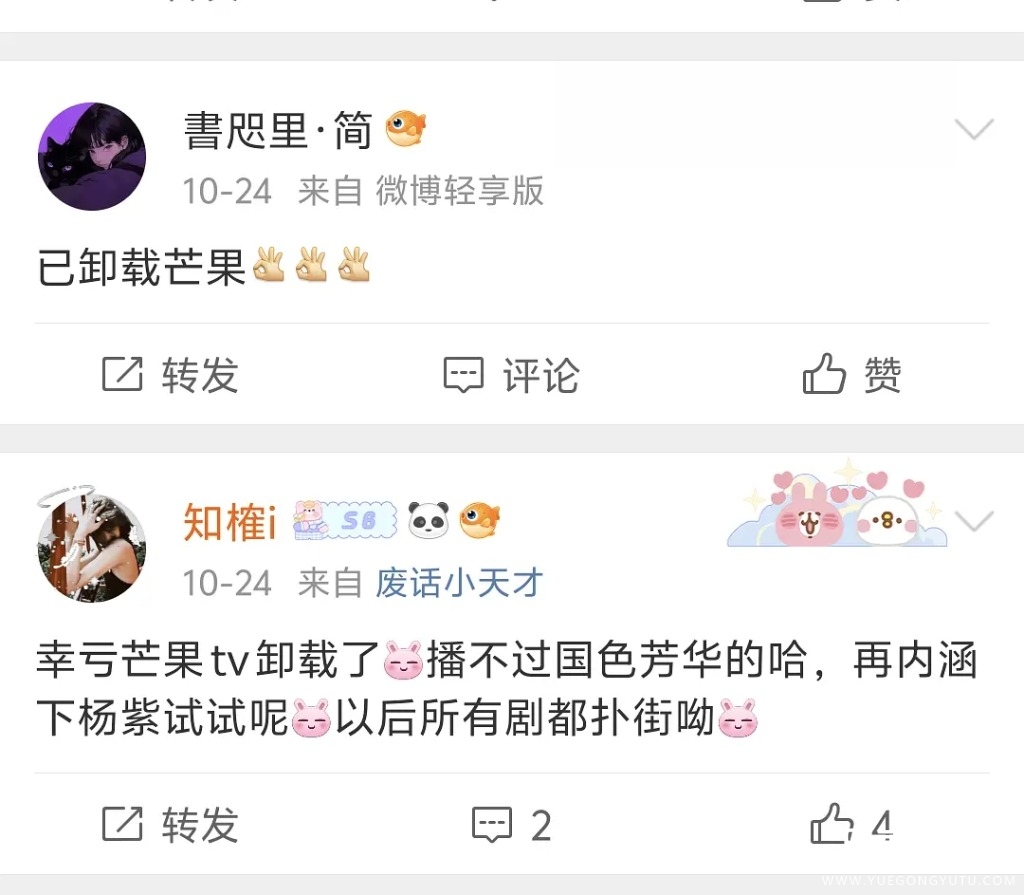Open username 書咫里·简
Viewport: 1024px width, 895px height.
pos(278,130)
